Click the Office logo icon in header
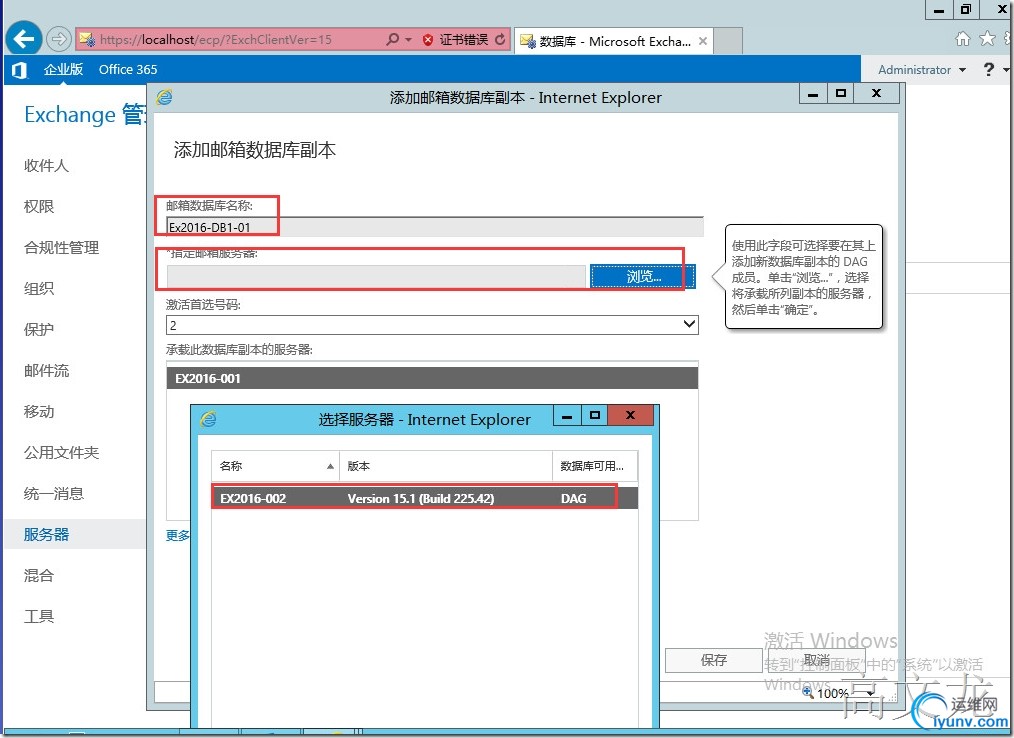This screenshot has height=738, width=1014. [x=19, y=69]
